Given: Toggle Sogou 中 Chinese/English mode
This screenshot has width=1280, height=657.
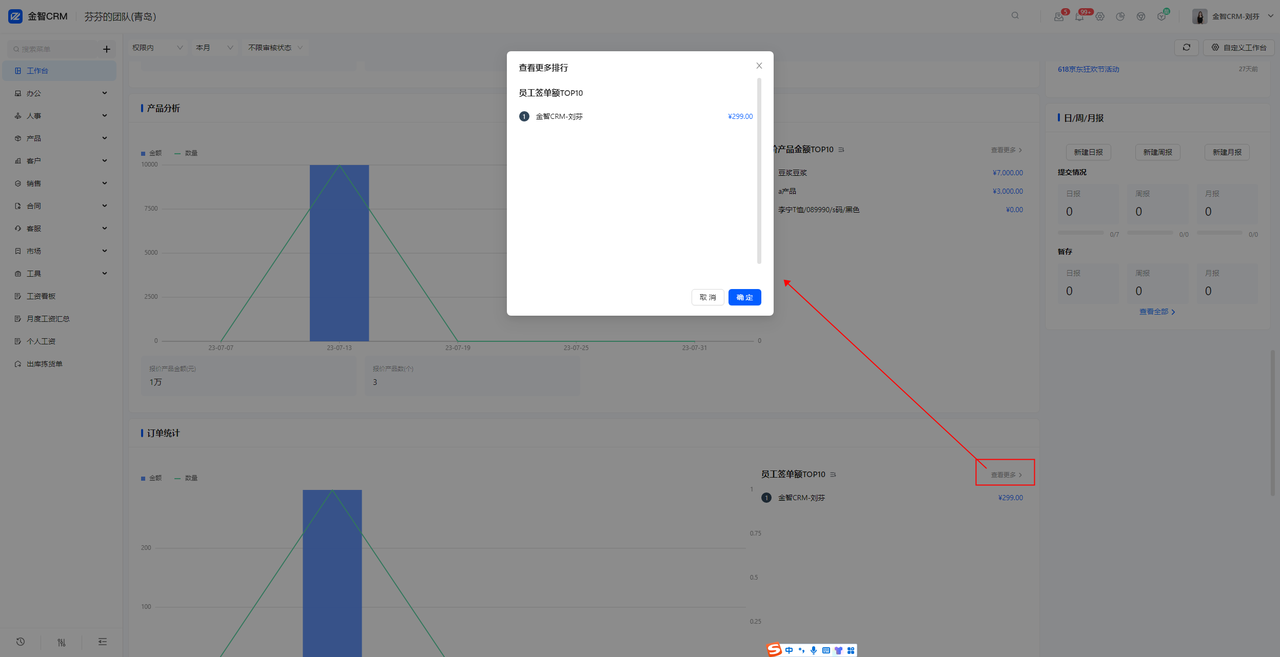Looking at the screenshot, I should click(x=790, y=650).
